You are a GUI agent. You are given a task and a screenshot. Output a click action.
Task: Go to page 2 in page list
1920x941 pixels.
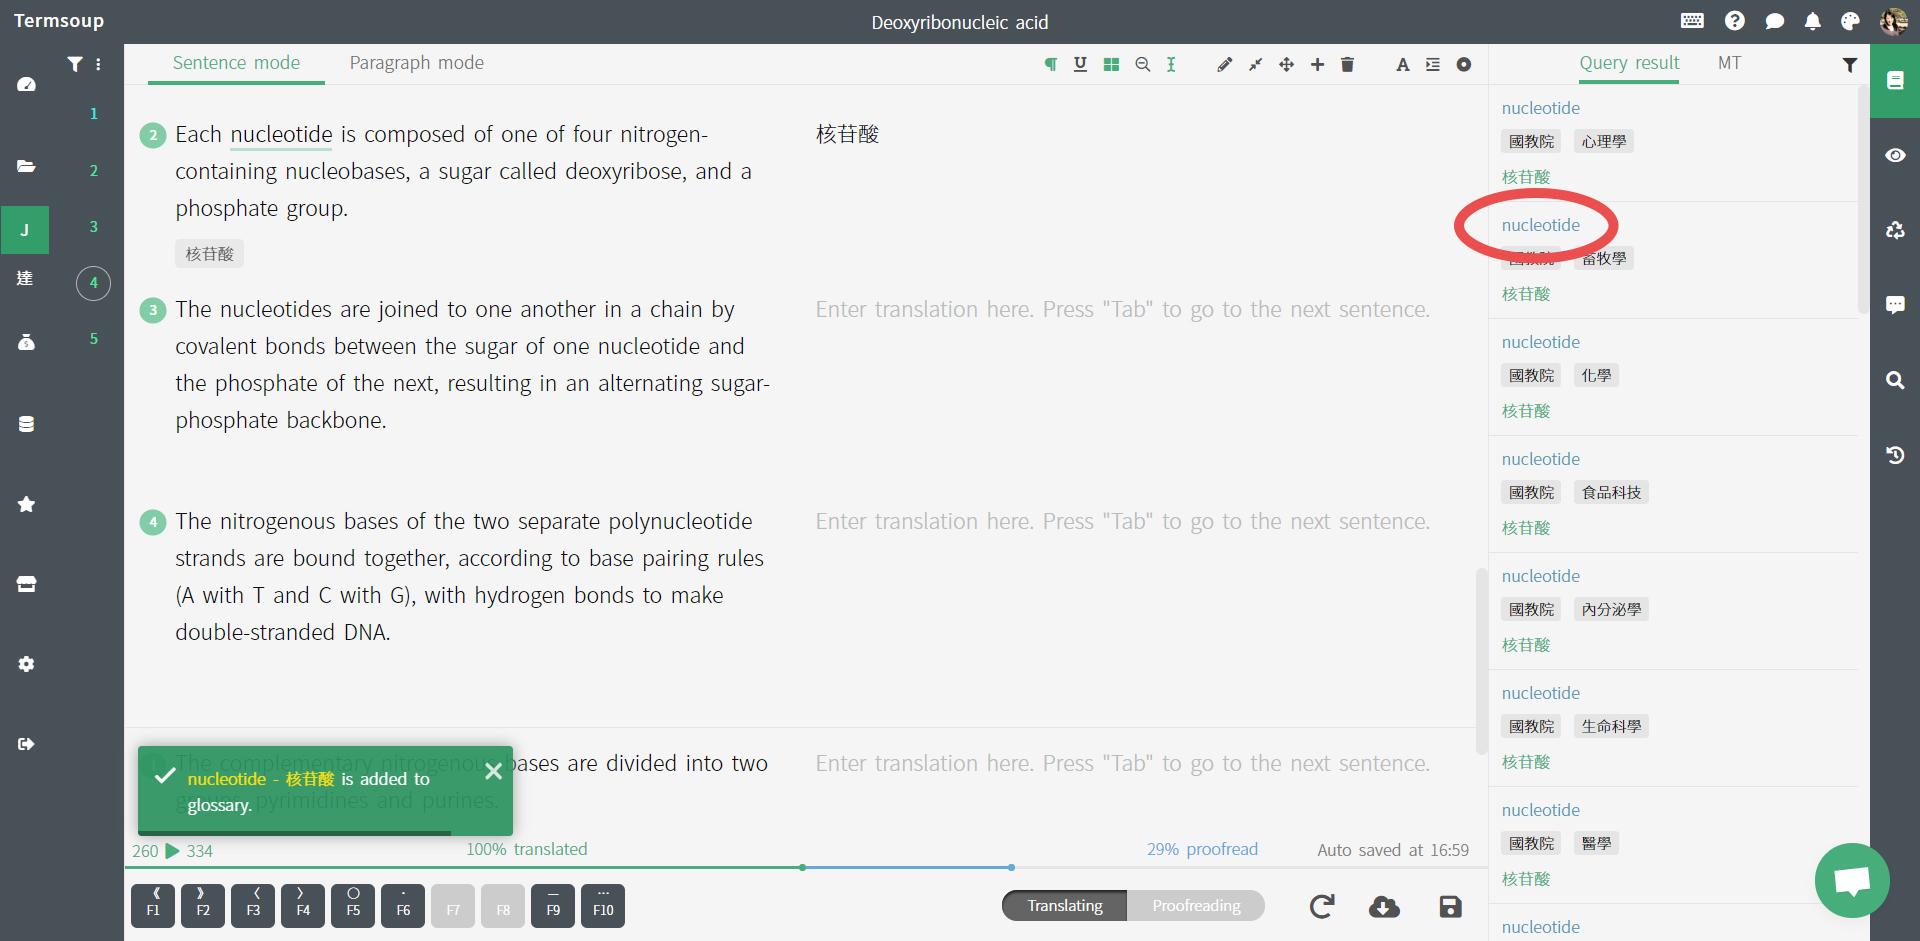pos(94,171)
